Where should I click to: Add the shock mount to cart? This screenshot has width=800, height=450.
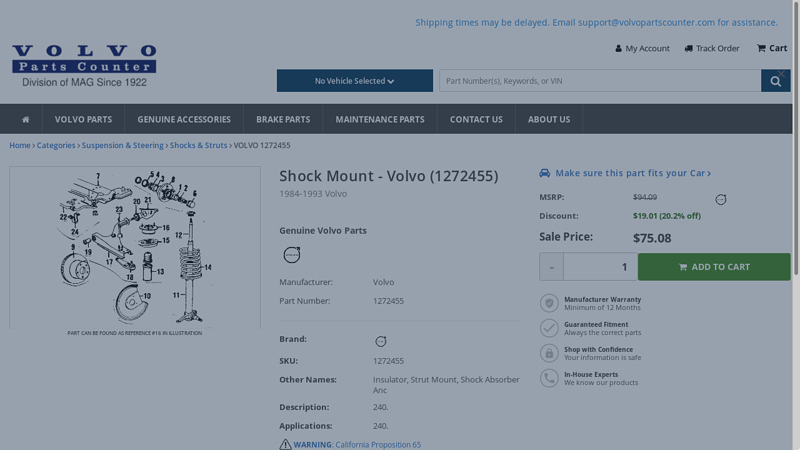click(x=714, y=267)
